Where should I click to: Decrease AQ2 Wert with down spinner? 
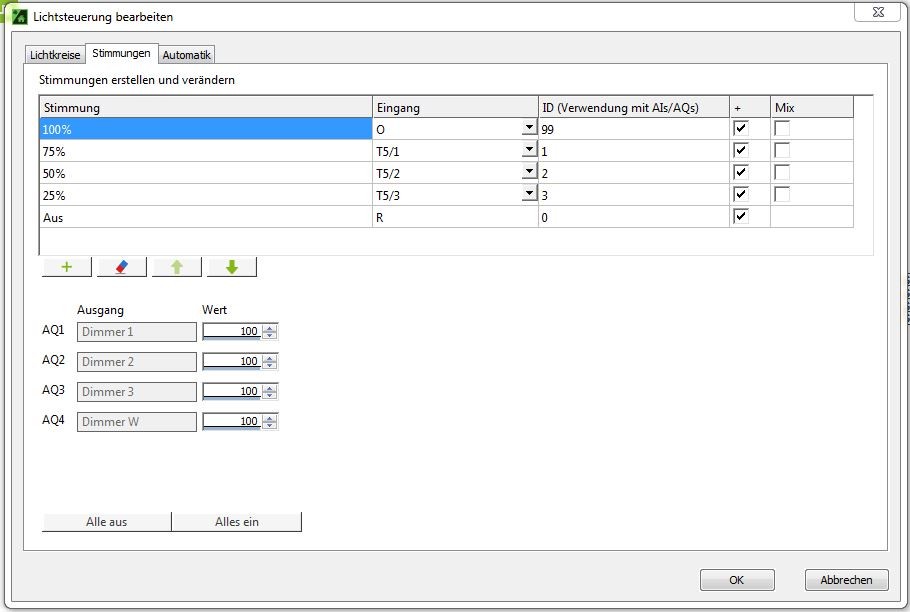[269, 365]
